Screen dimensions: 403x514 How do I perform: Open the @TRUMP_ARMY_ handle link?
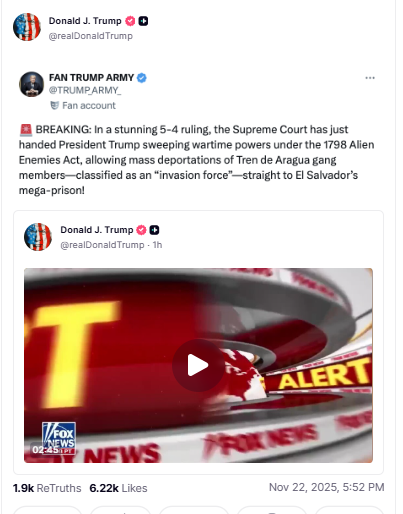(85, 91)
